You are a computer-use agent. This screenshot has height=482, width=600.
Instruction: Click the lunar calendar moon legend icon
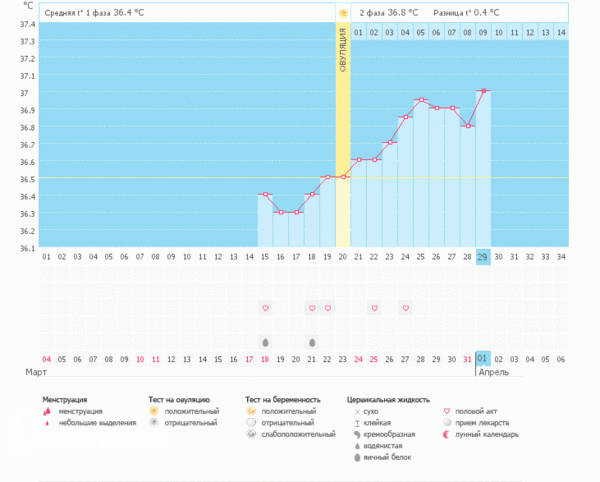(446, 434)
